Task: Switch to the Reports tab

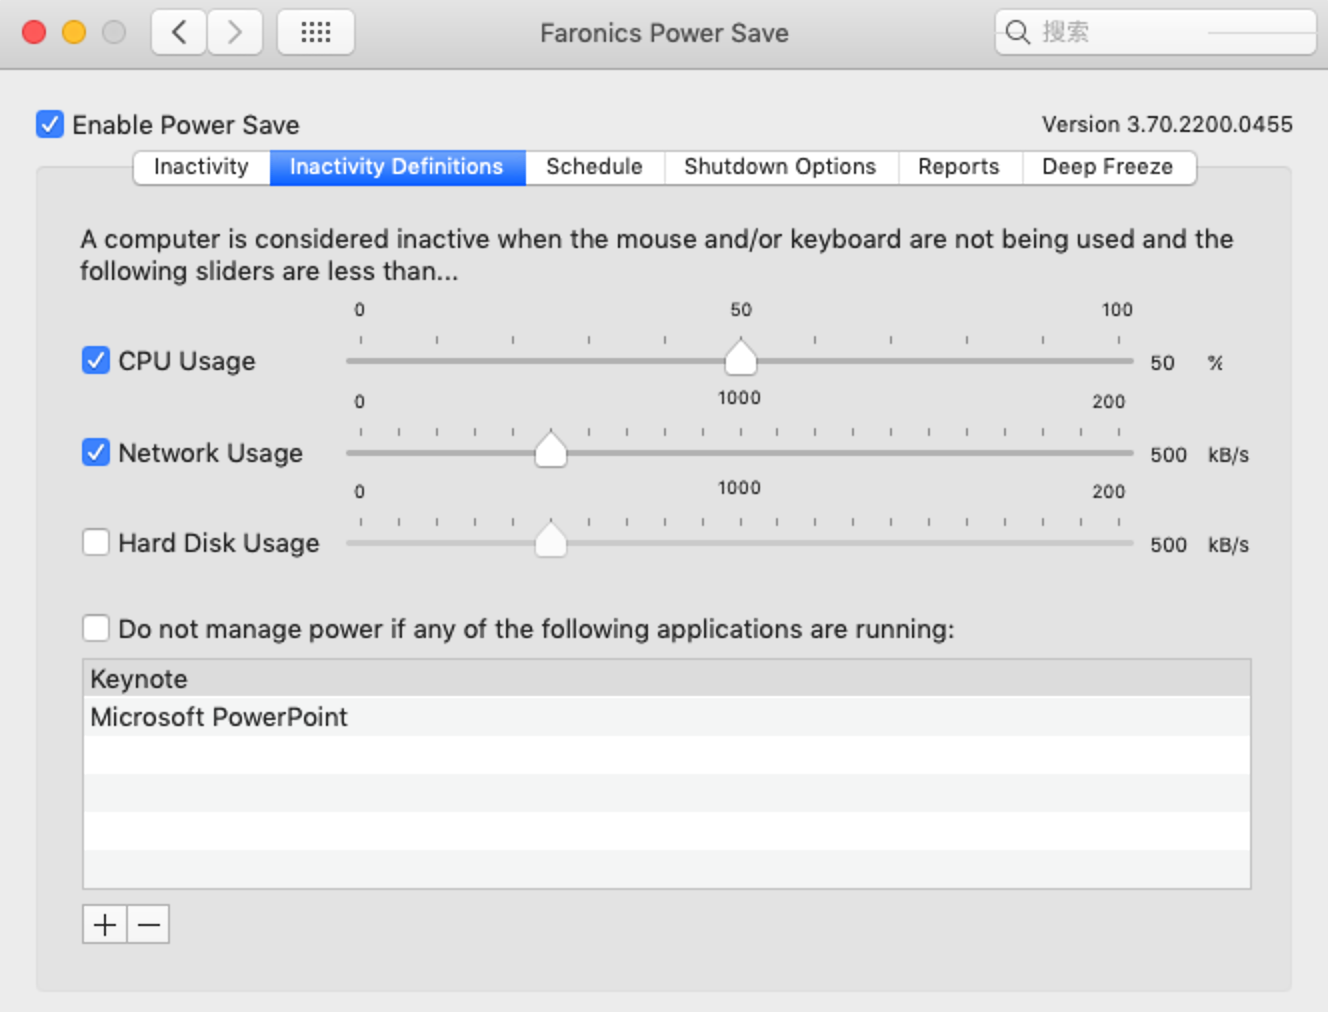Action: click(959, 167)
